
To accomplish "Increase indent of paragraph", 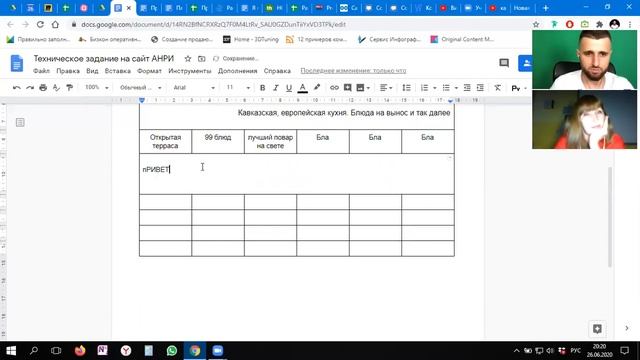I will (x=480, y=88).
